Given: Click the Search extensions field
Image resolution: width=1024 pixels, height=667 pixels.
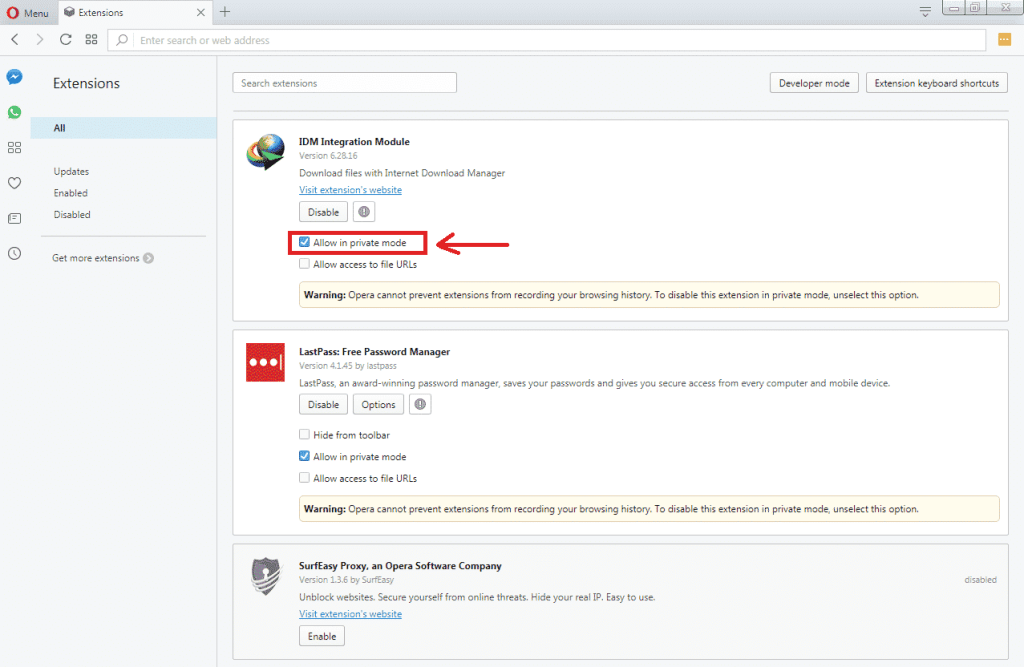Looking at the screenshot, I should [344, 83].
